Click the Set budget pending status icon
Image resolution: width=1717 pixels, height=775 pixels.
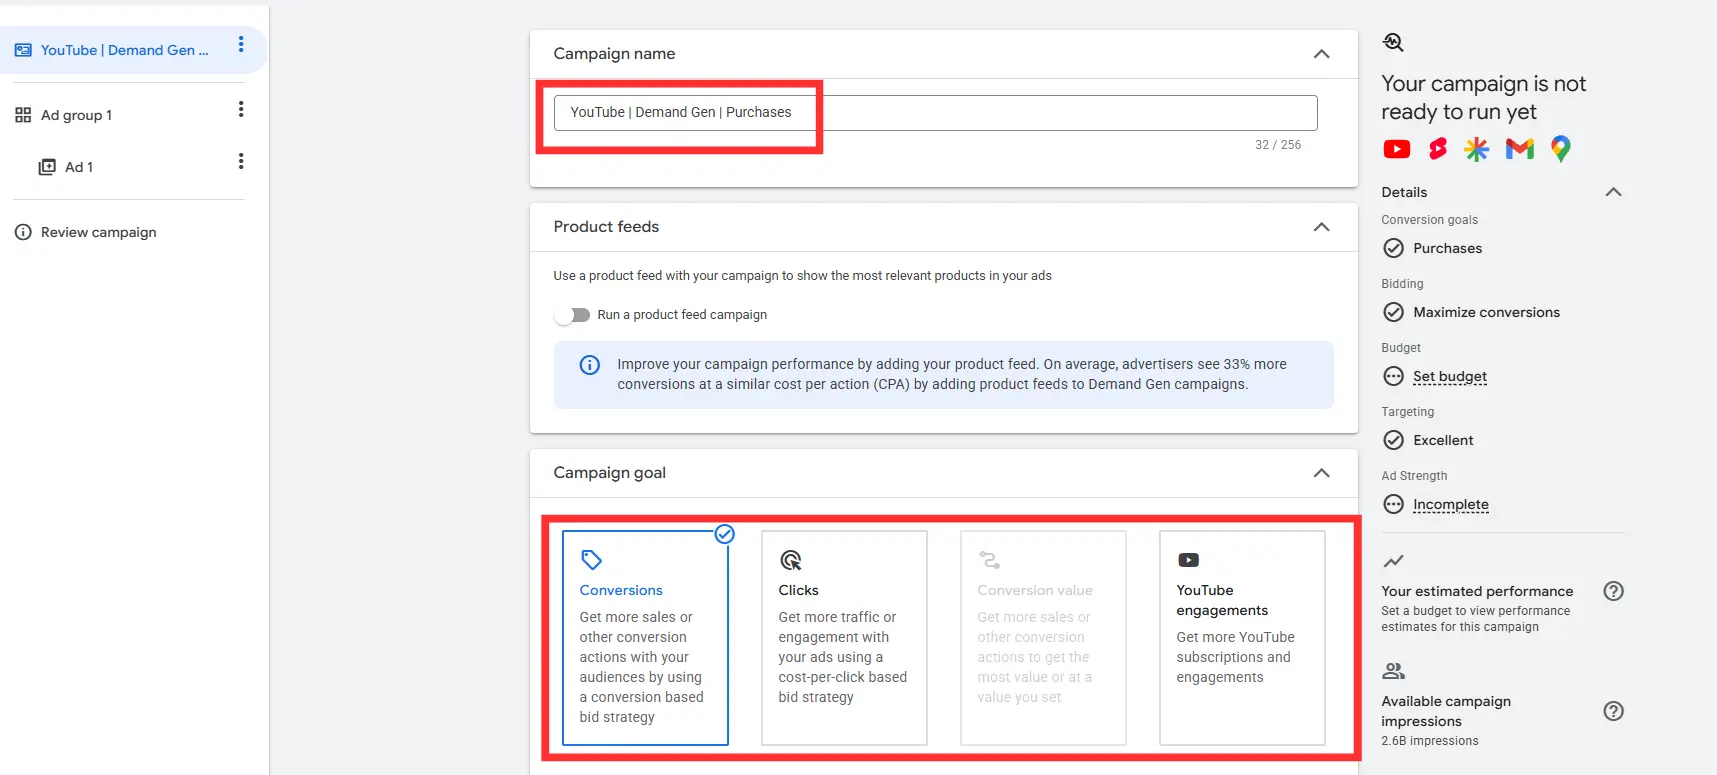(x=1393, y=376)
